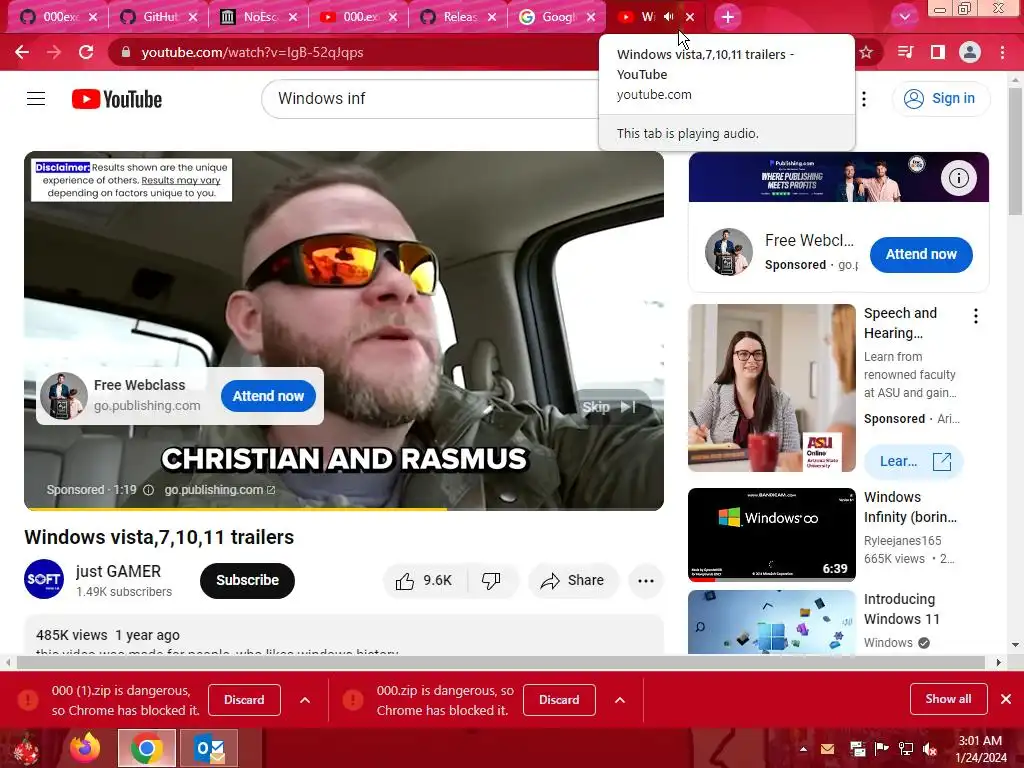Click the Sign in button
The width and height of the screenshot is (1024, 768).
coord(940,99)
